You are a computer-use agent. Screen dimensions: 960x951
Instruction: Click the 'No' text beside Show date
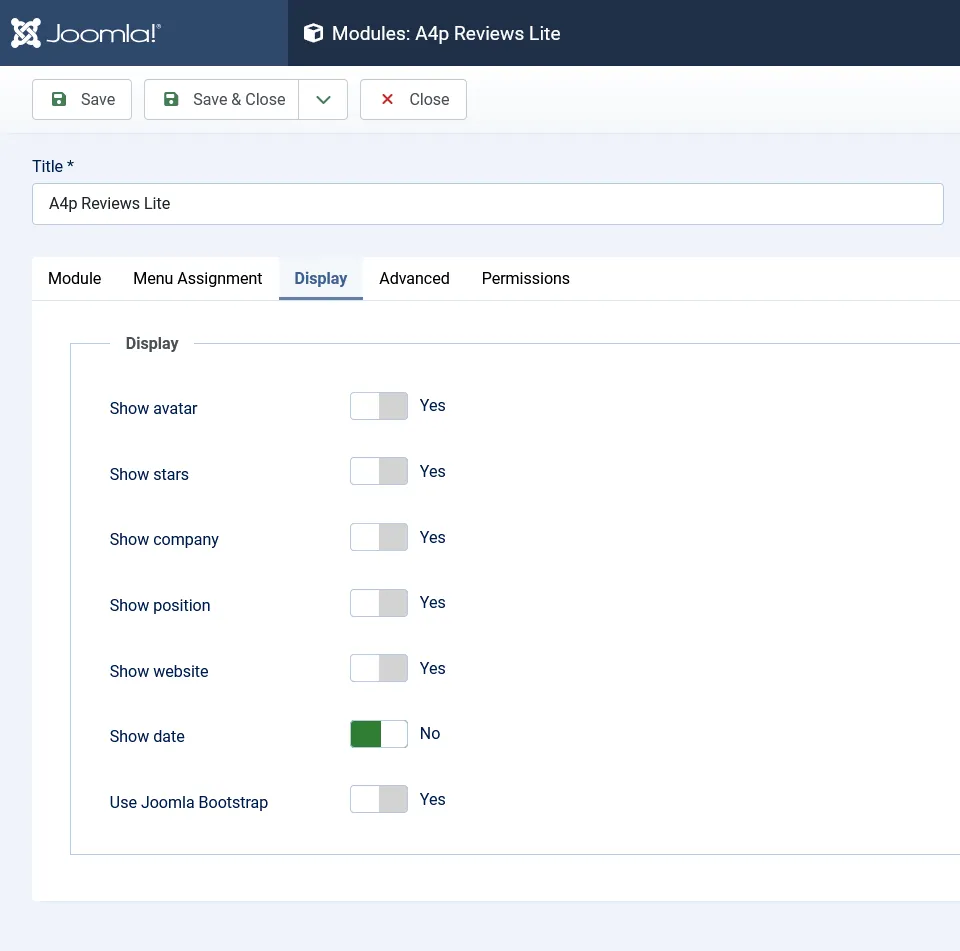coord(430,734)
